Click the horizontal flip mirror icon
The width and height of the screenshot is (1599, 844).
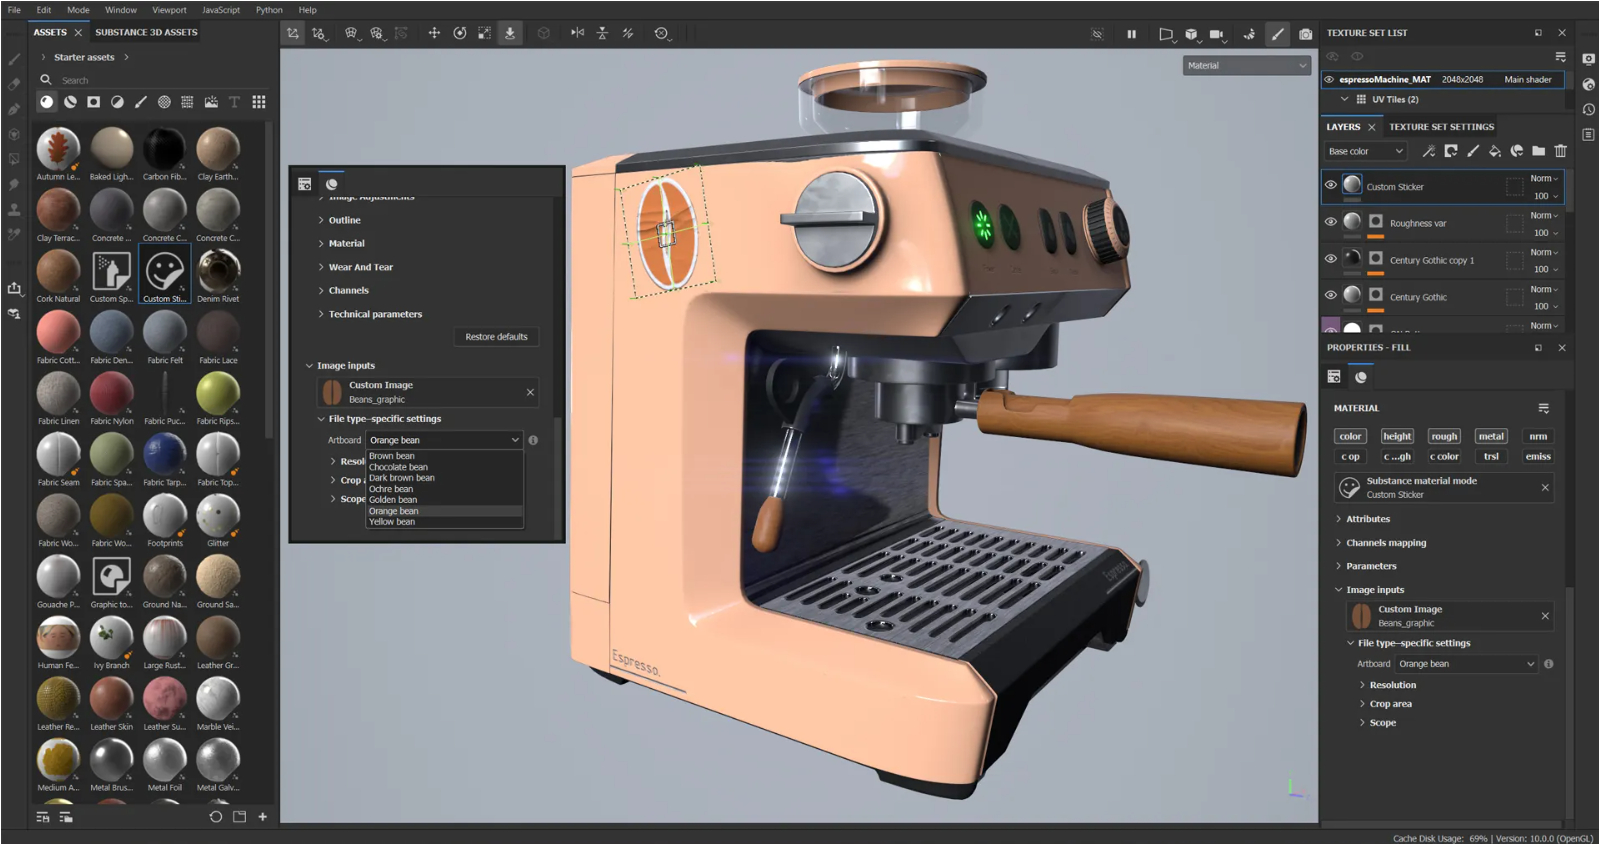tap(577, 33)
